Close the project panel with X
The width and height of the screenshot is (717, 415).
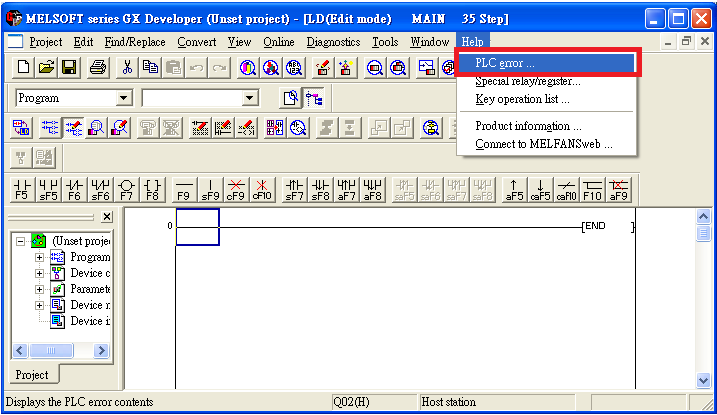click(107, 217)
